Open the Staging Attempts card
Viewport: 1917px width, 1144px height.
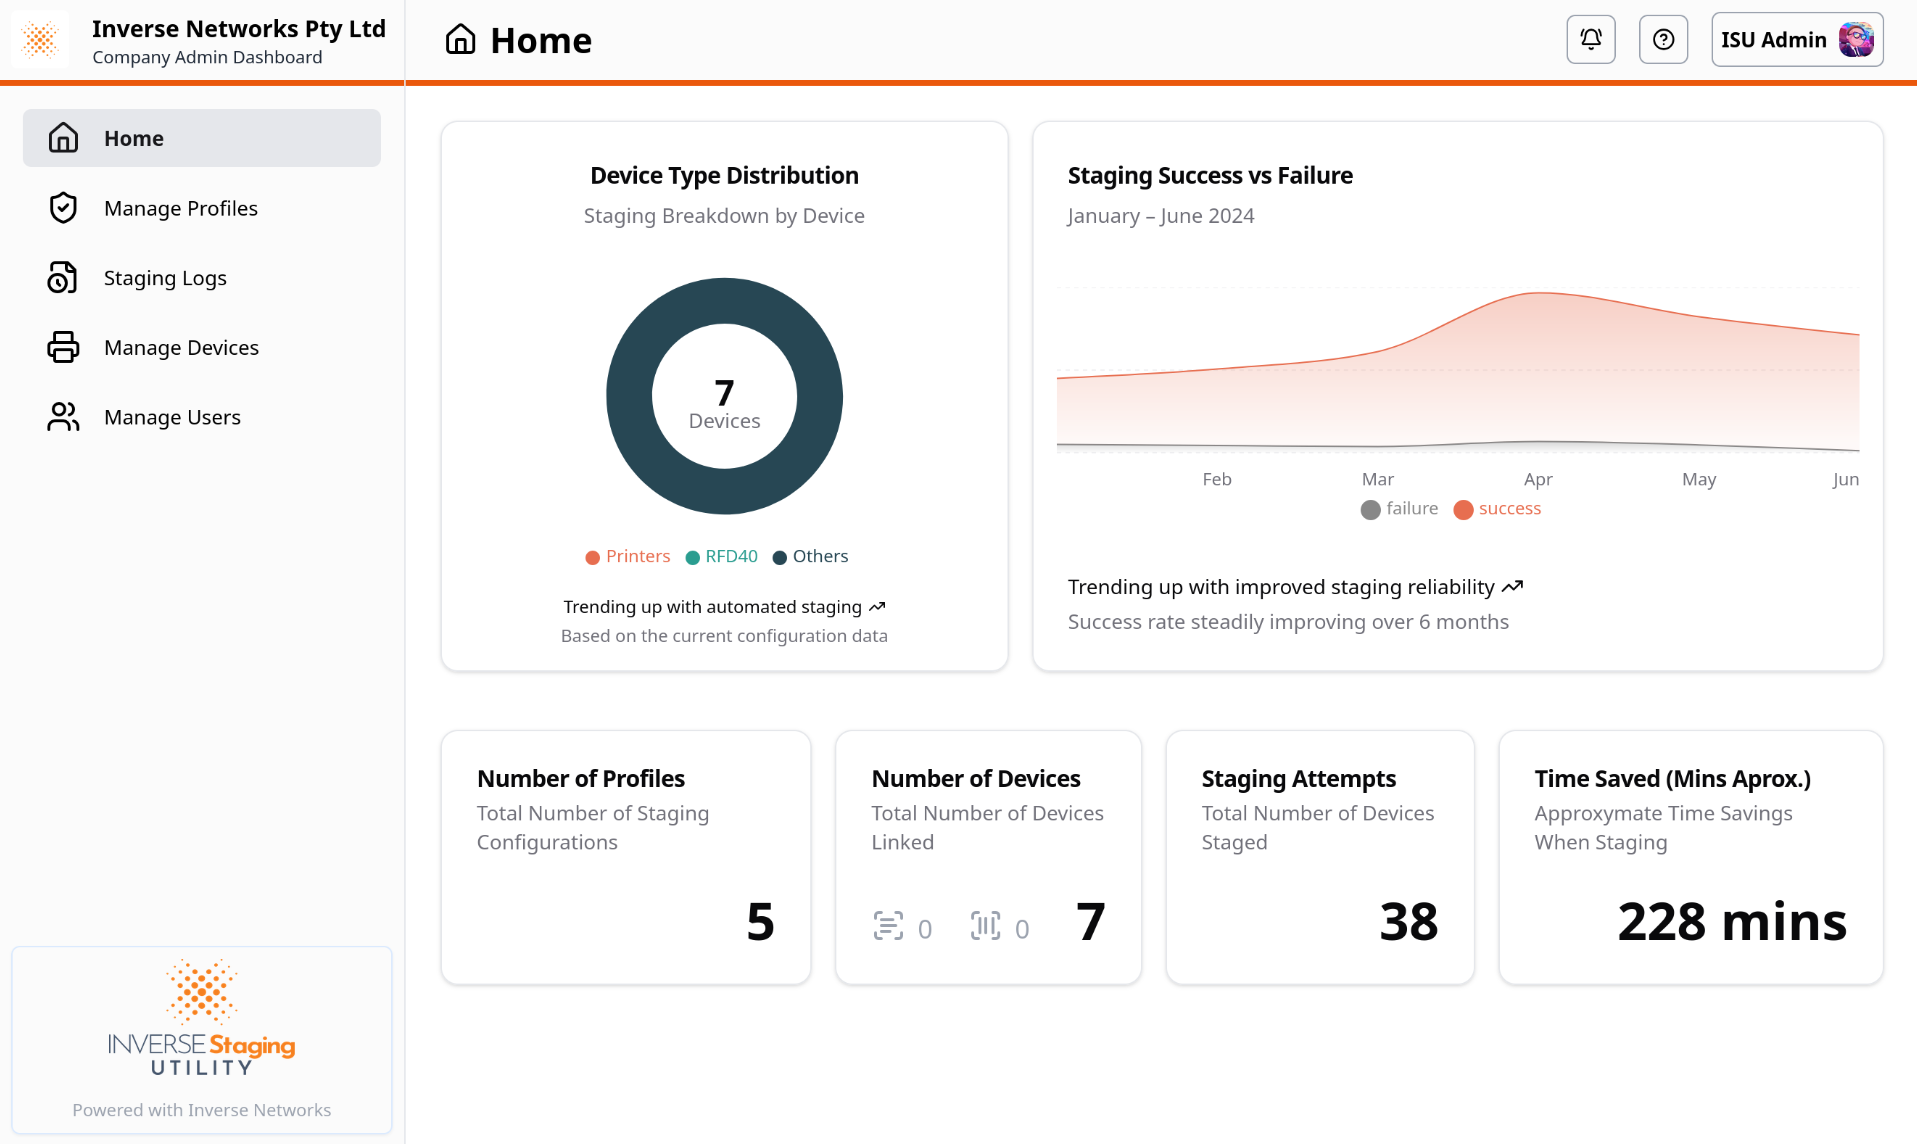point(1319,857)
